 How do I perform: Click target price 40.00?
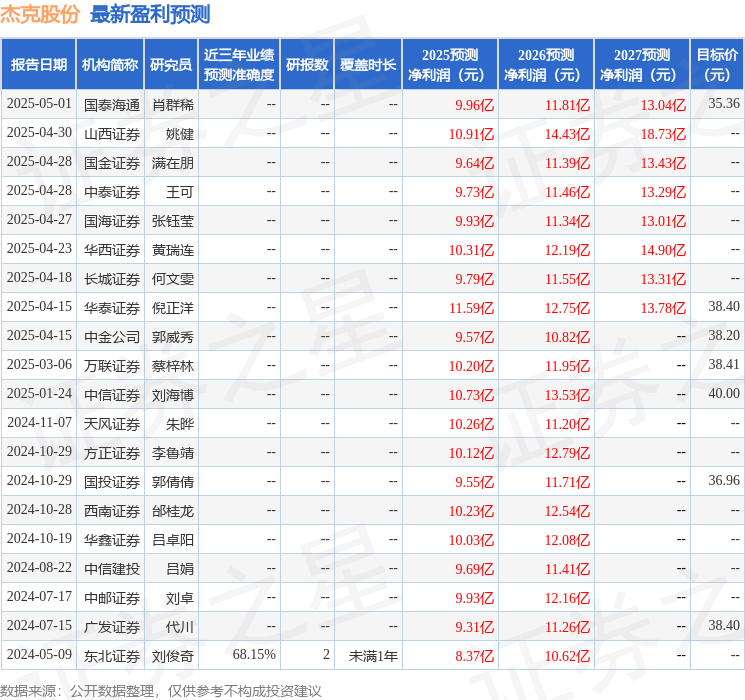pos(724,393)
